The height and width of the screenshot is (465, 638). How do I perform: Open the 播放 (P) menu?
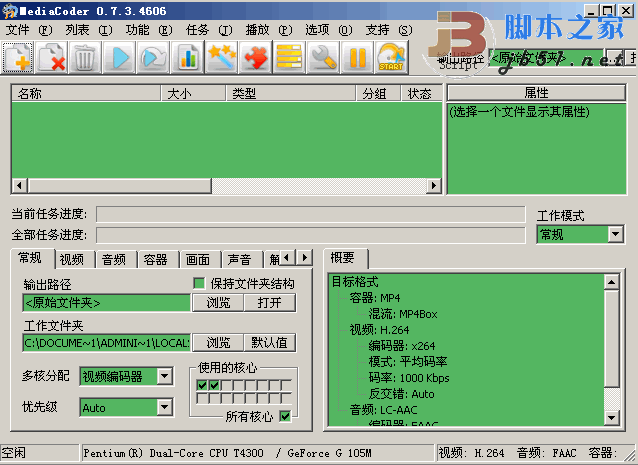[269, 30]
